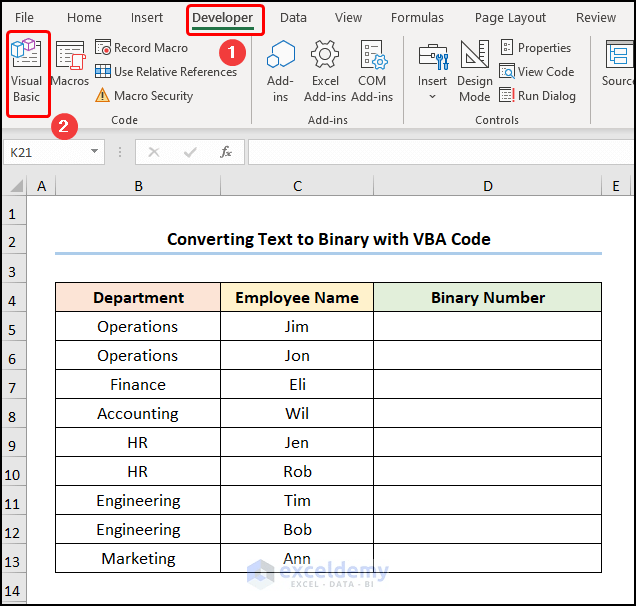Click the HR cell next to Jen
This screenshot has width=636, height=606.
[138, 443]
